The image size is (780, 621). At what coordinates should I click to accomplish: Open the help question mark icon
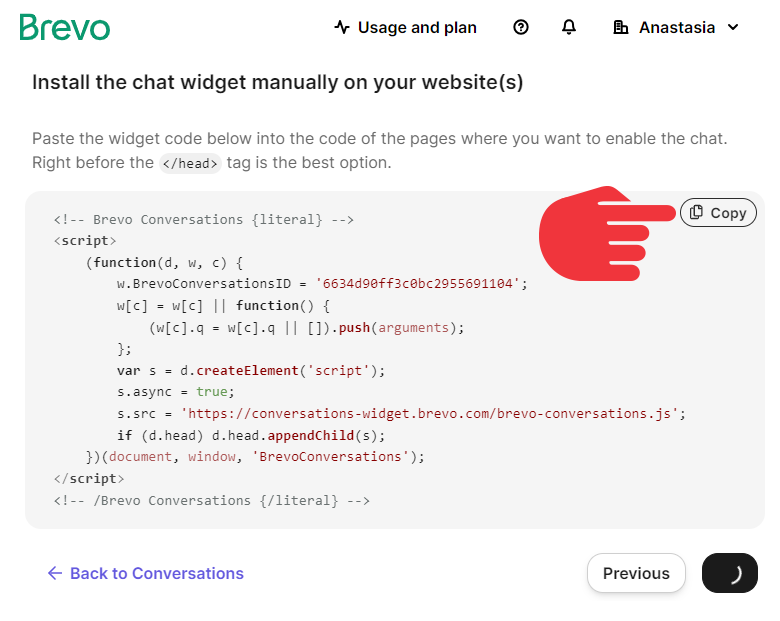point(521,27)
